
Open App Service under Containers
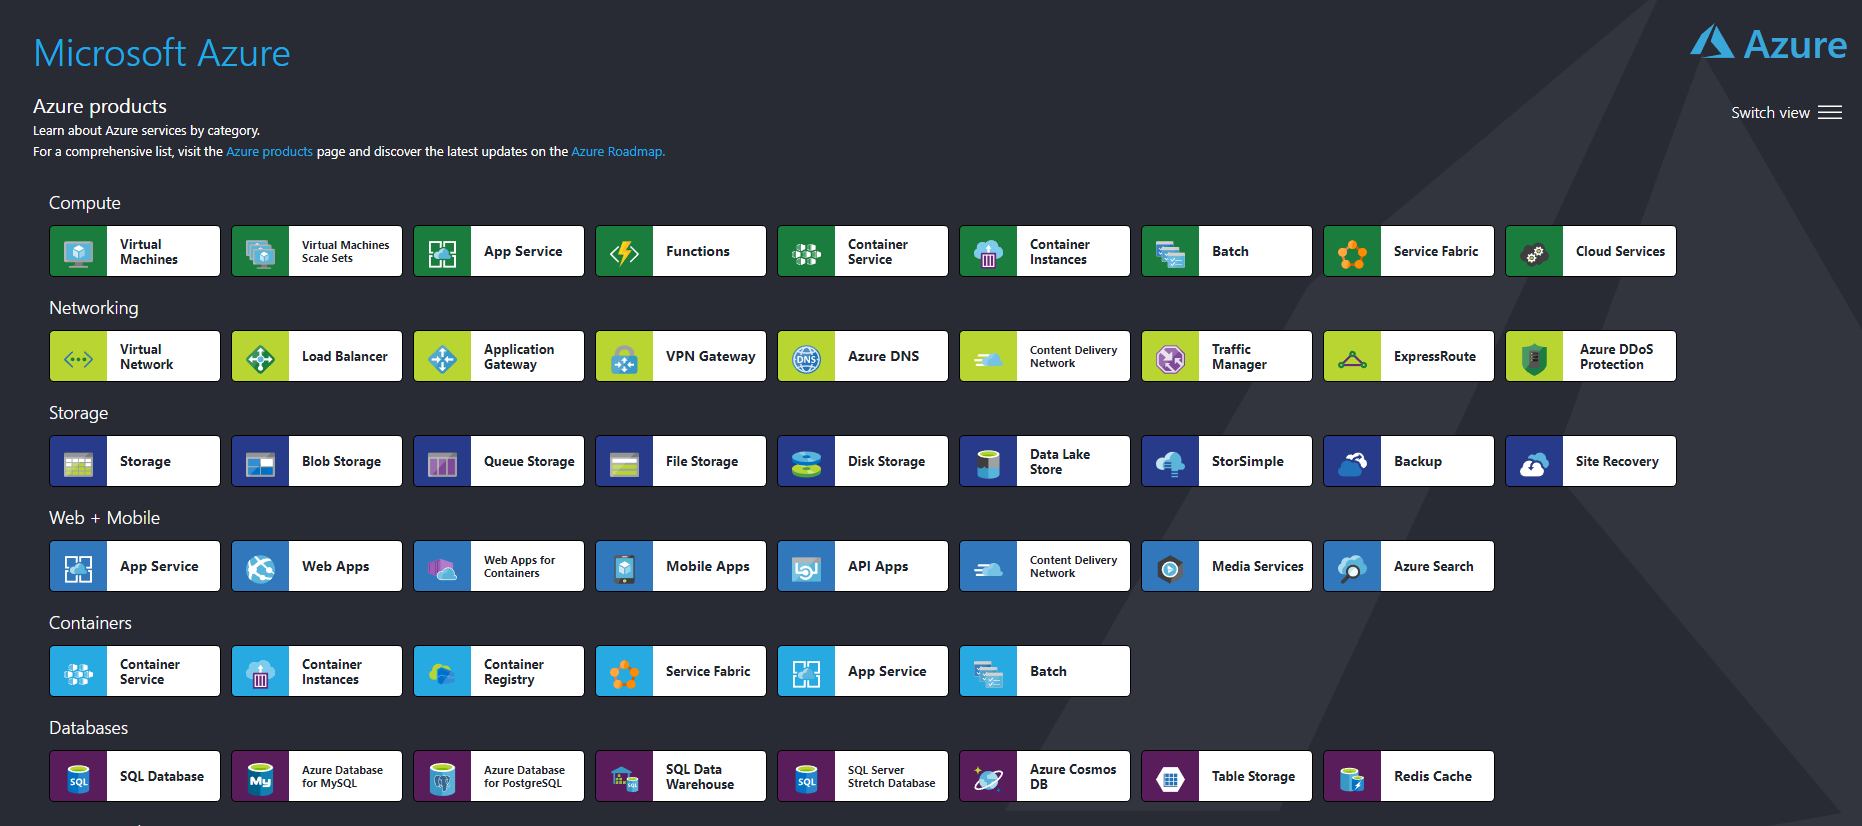tap(863, 671)
